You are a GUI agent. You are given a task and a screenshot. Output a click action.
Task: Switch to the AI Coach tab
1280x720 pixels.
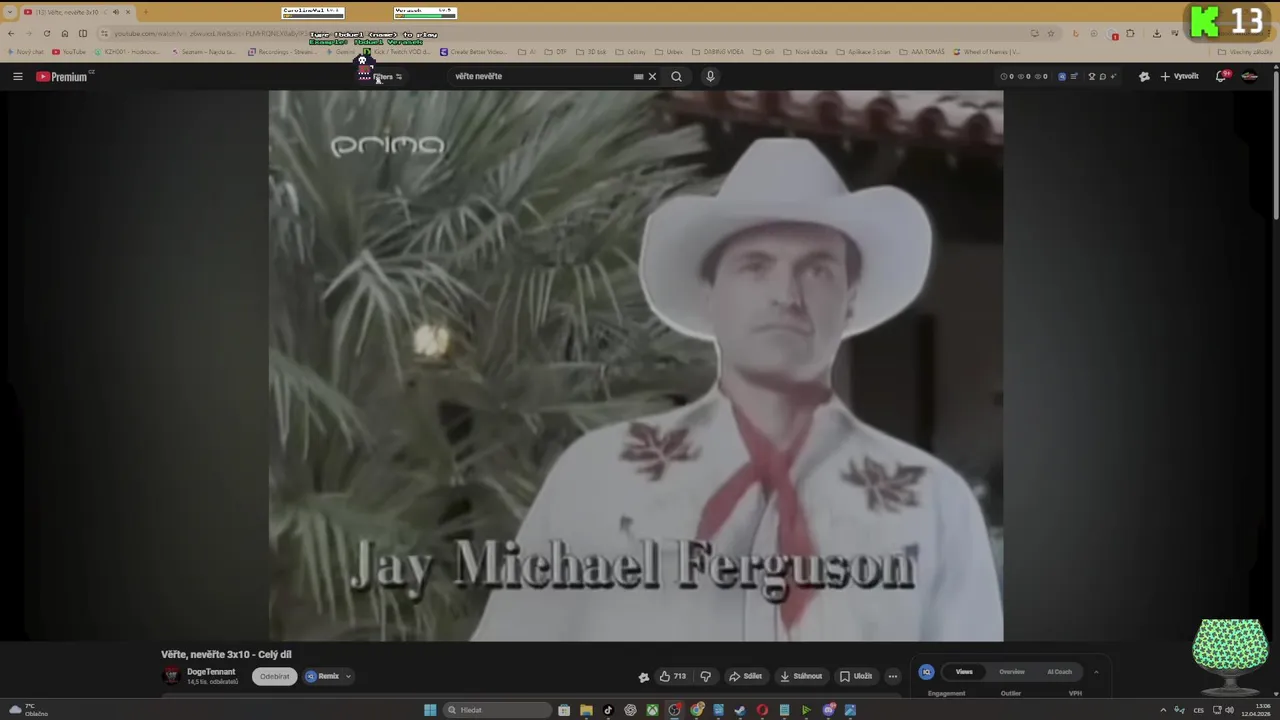click(x=1059, y=672)
